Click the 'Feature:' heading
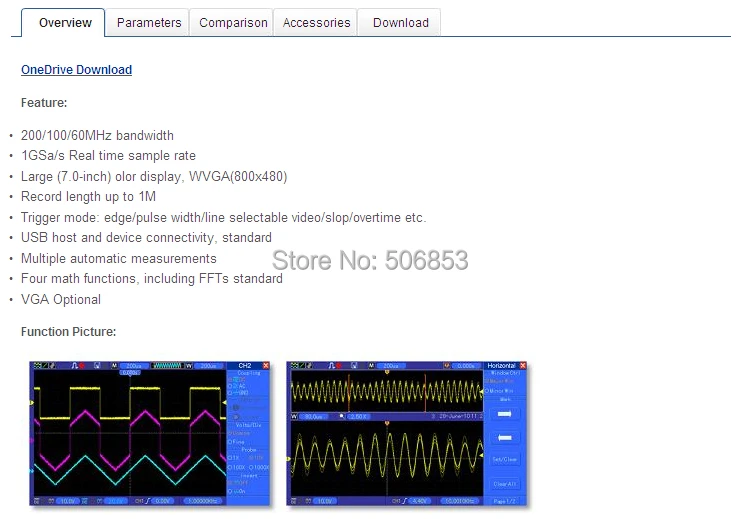The image size is (738, 519). tap(44, 103)
